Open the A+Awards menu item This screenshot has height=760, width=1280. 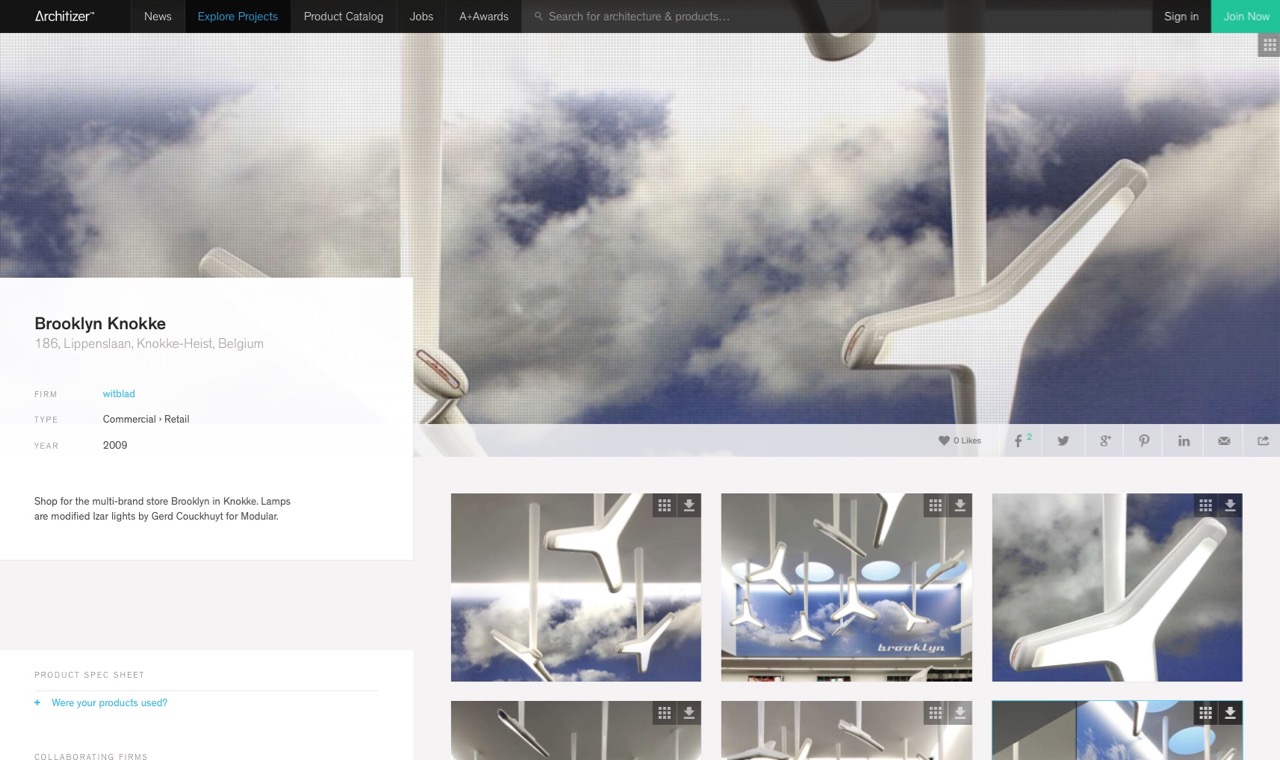click(x=483, y=16)
